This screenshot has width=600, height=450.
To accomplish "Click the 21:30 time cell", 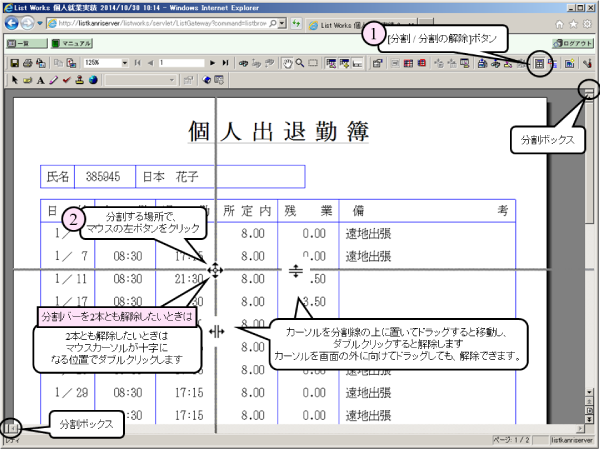I will pyautogui.click(x=189, y=279).
